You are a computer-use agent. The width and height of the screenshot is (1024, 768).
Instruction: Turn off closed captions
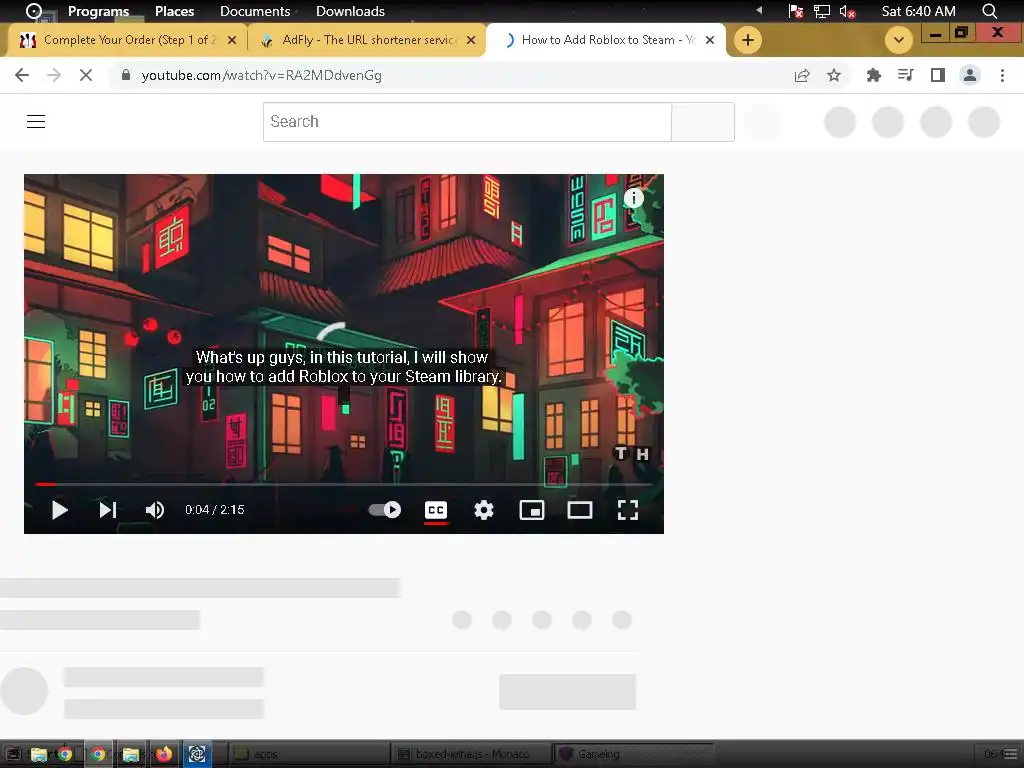436,510
